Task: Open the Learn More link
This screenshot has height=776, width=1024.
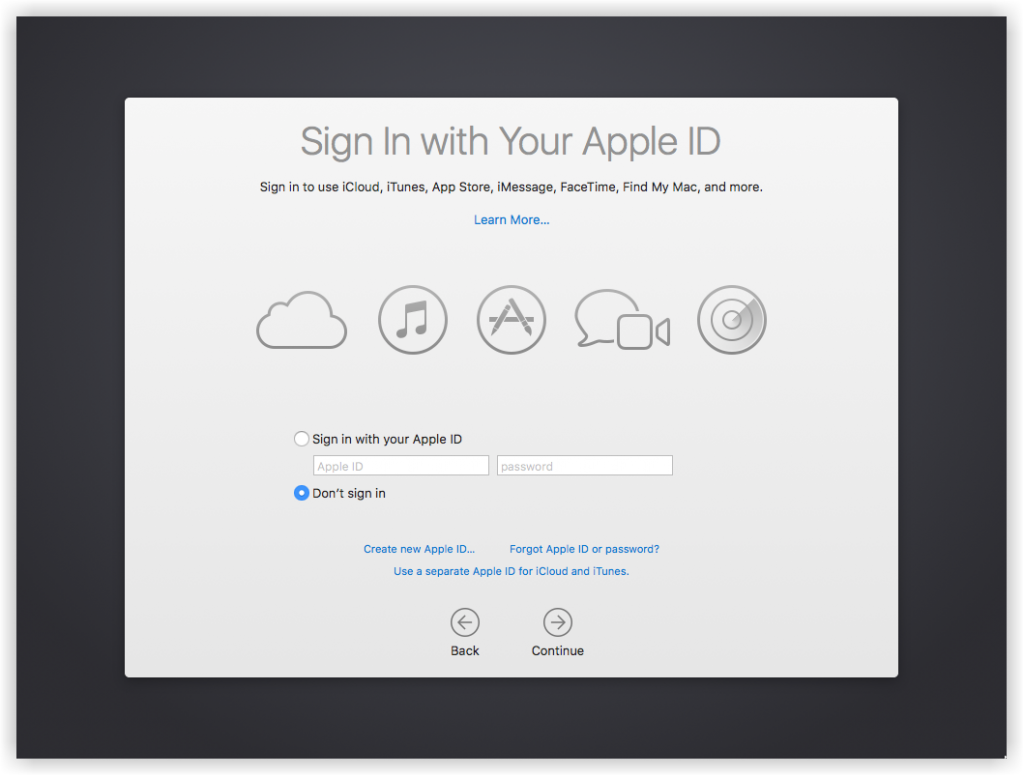Action: [511, 219]
